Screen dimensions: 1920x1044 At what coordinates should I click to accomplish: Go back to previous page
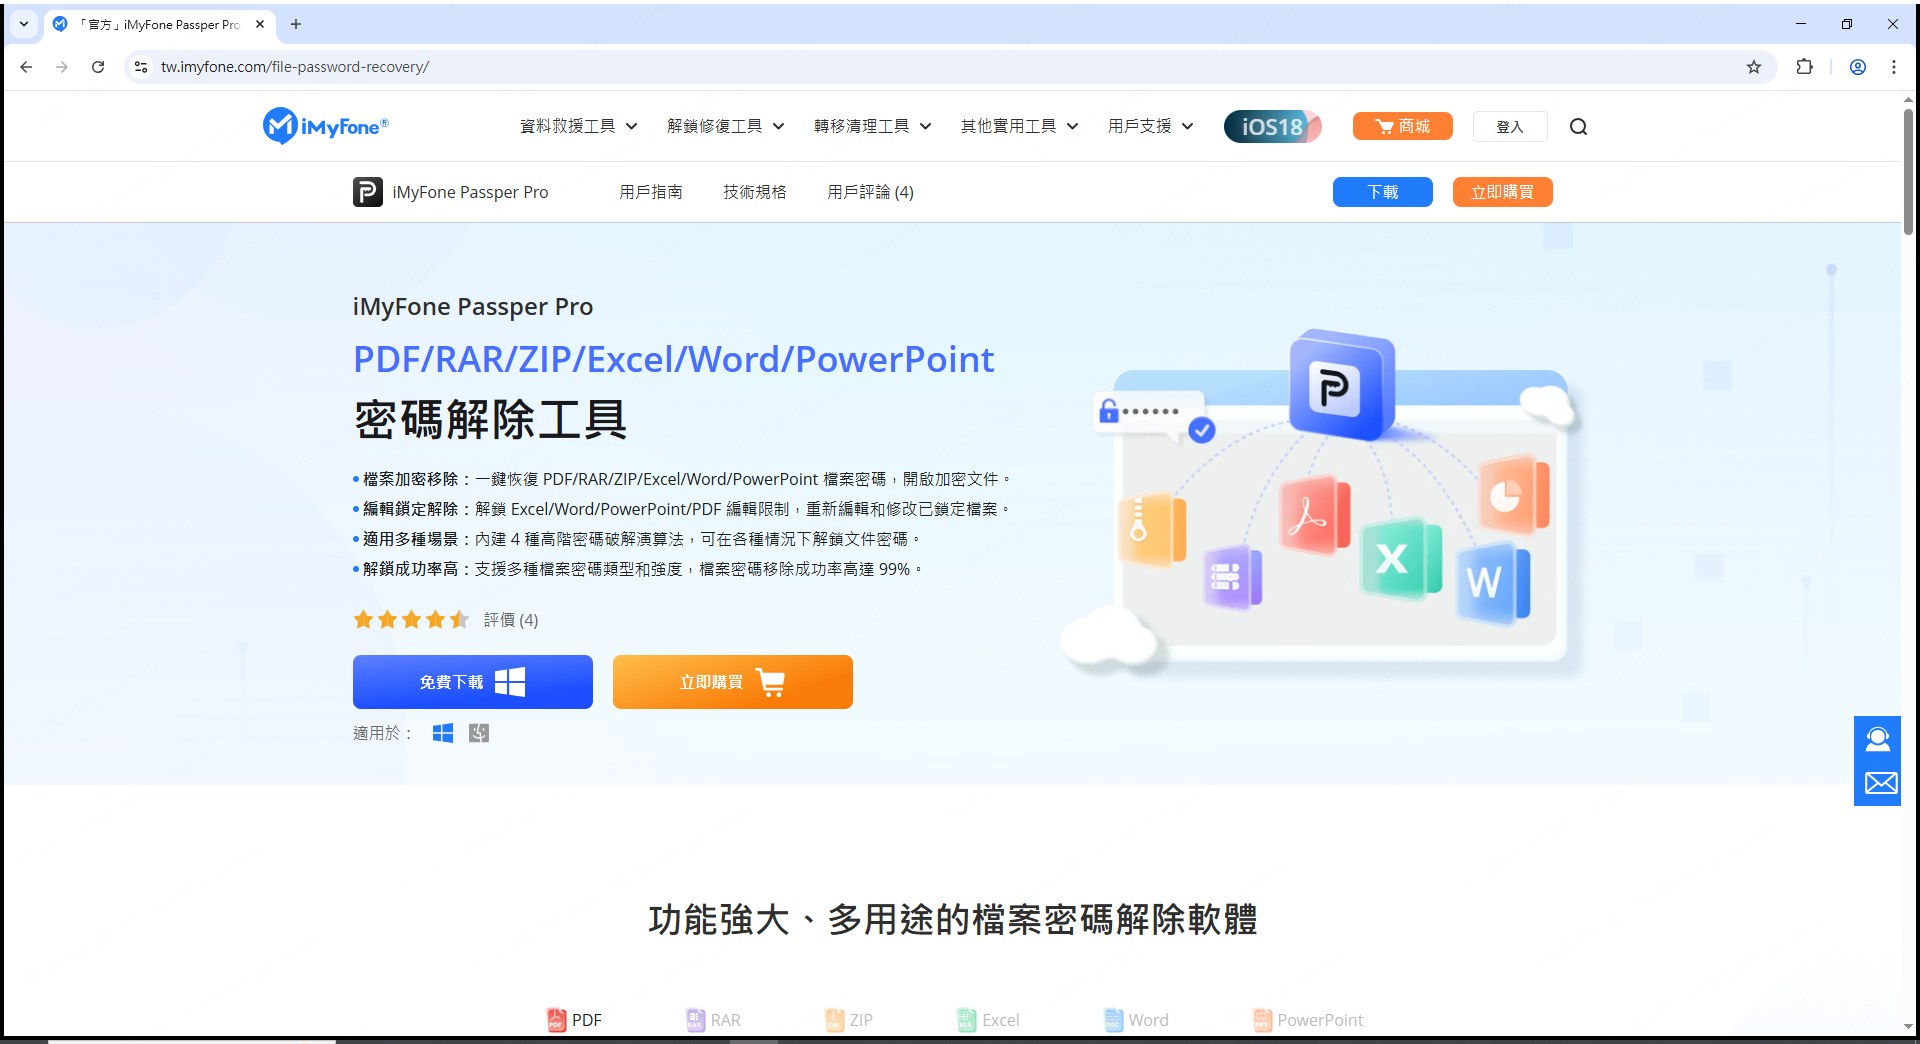[x=26, y=67]
